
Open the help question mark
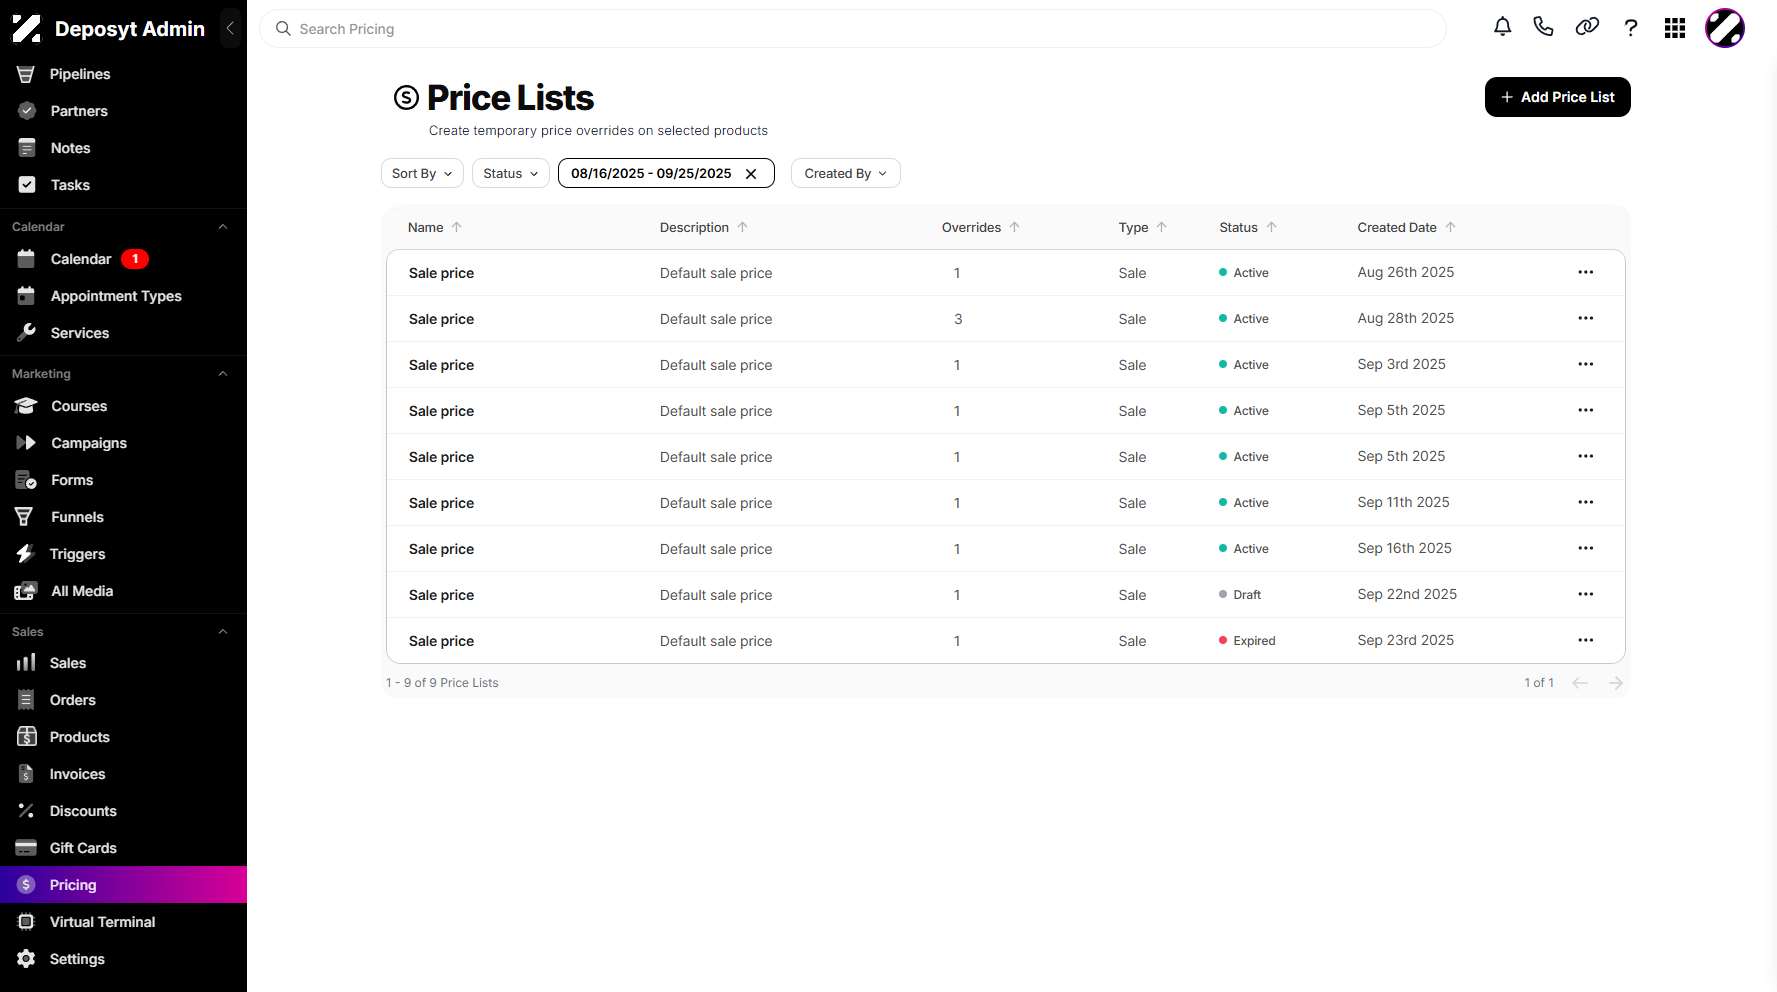click(1631, 28)
